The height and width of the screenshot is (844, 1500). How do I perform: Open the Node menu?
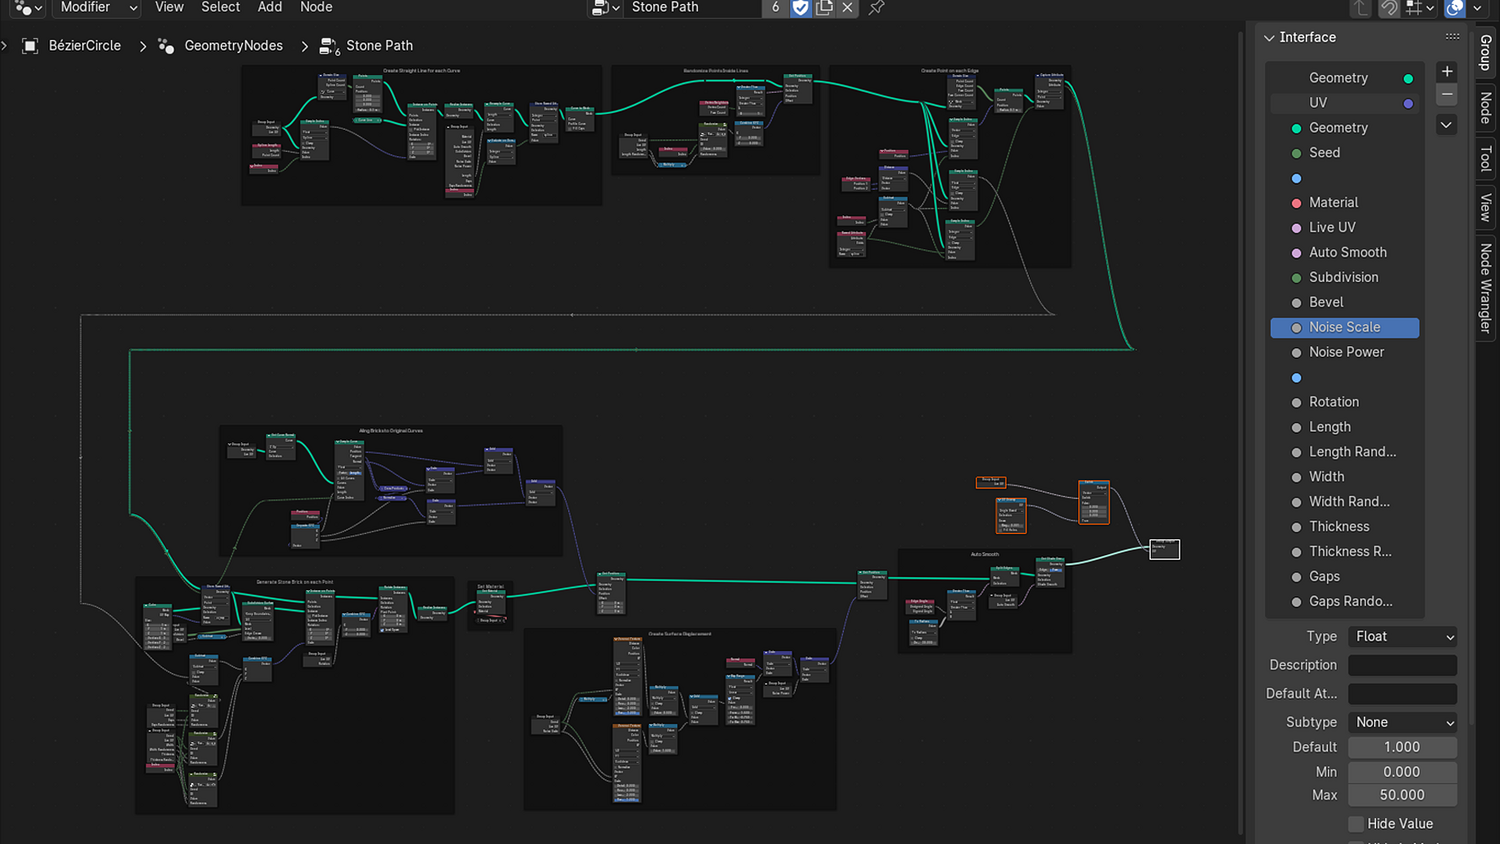pyautogui.click(x=316, y=7)
